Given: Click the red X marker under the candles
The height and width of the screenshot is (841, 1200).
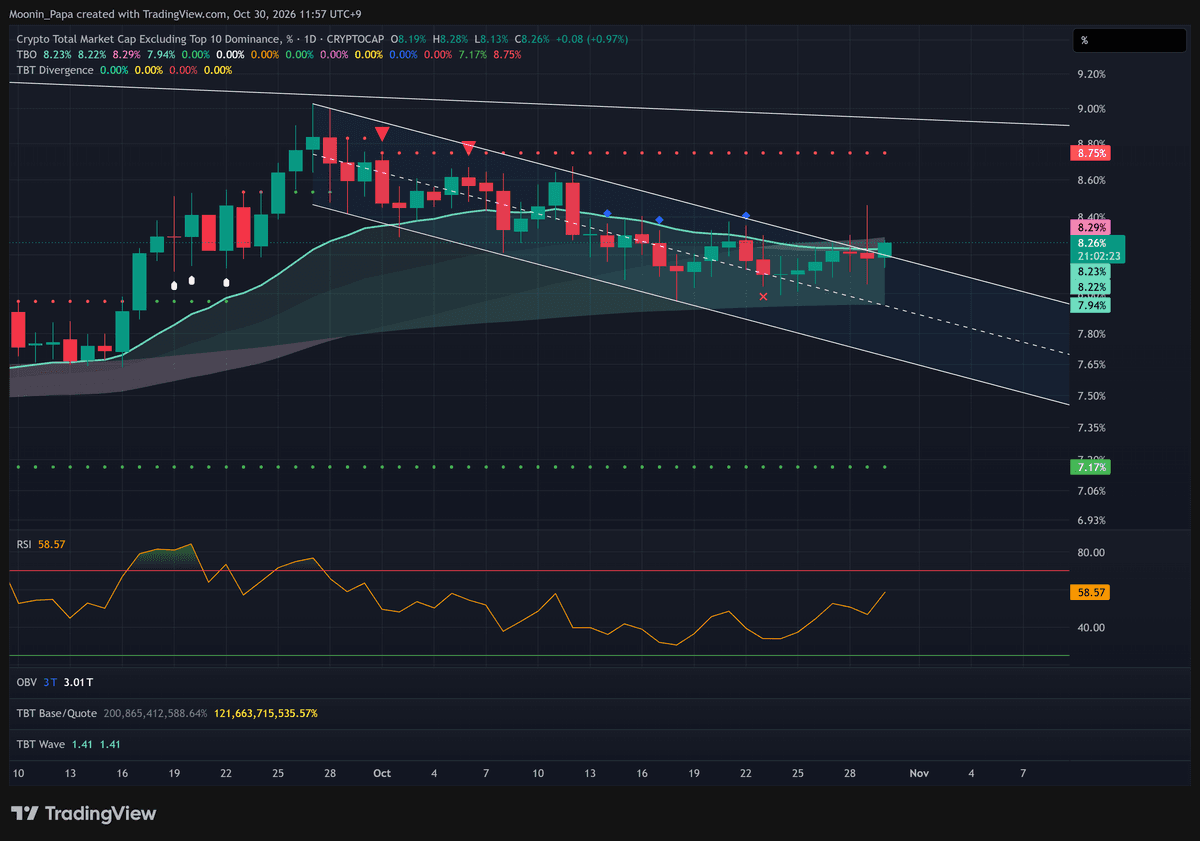Looking at the screenshot, I should (764, 296).
